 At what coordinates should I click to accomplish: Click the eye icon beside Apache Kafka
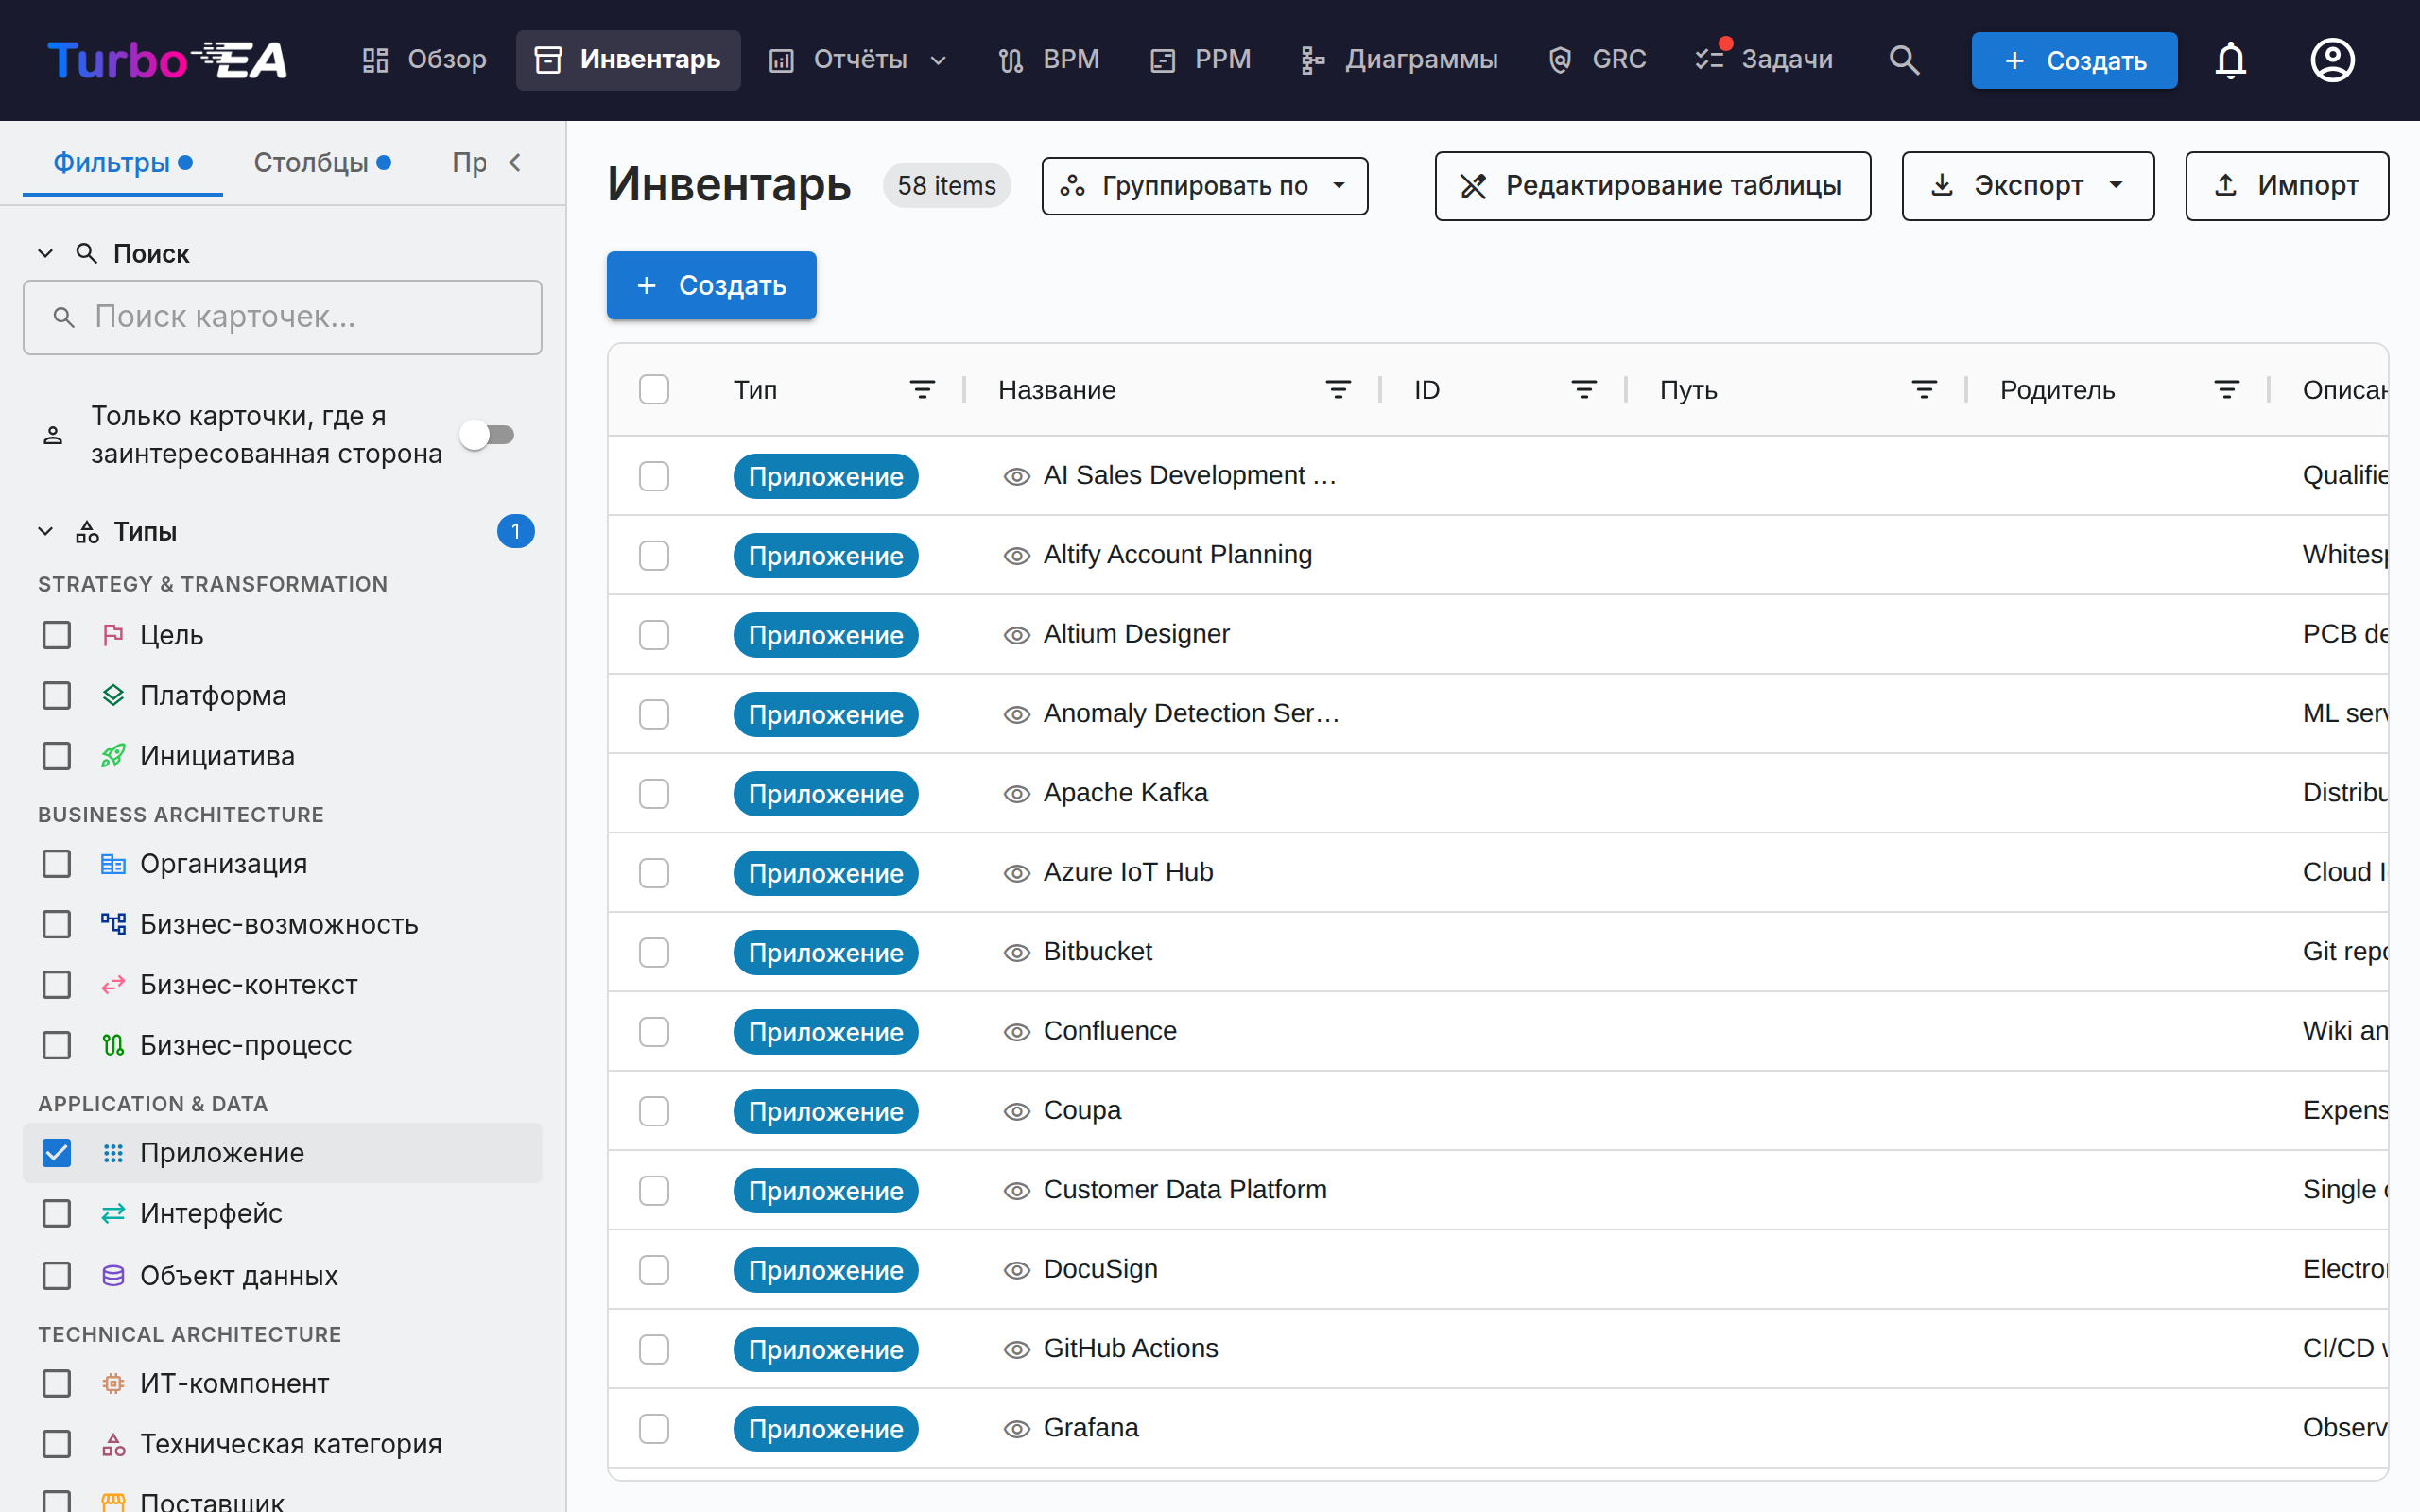point(1016,794)
